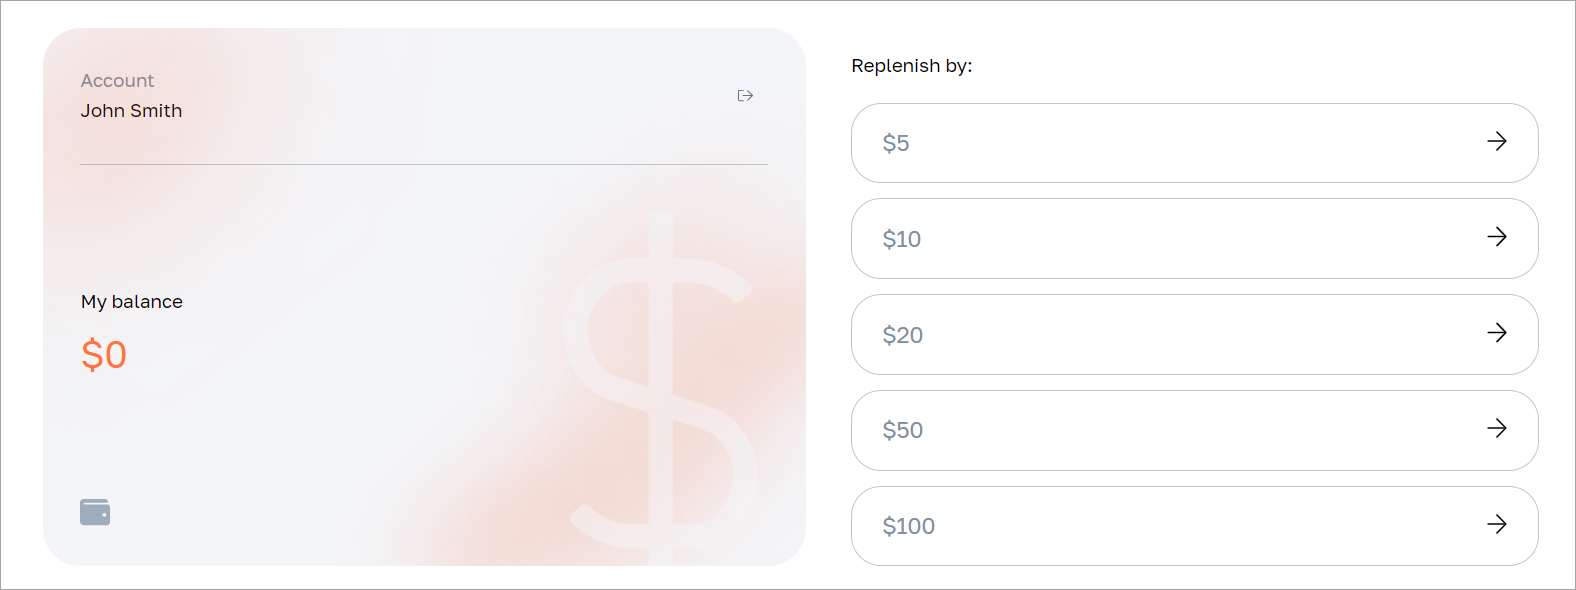
Task: Click the divider line under the account name
Action: point(424,165)
